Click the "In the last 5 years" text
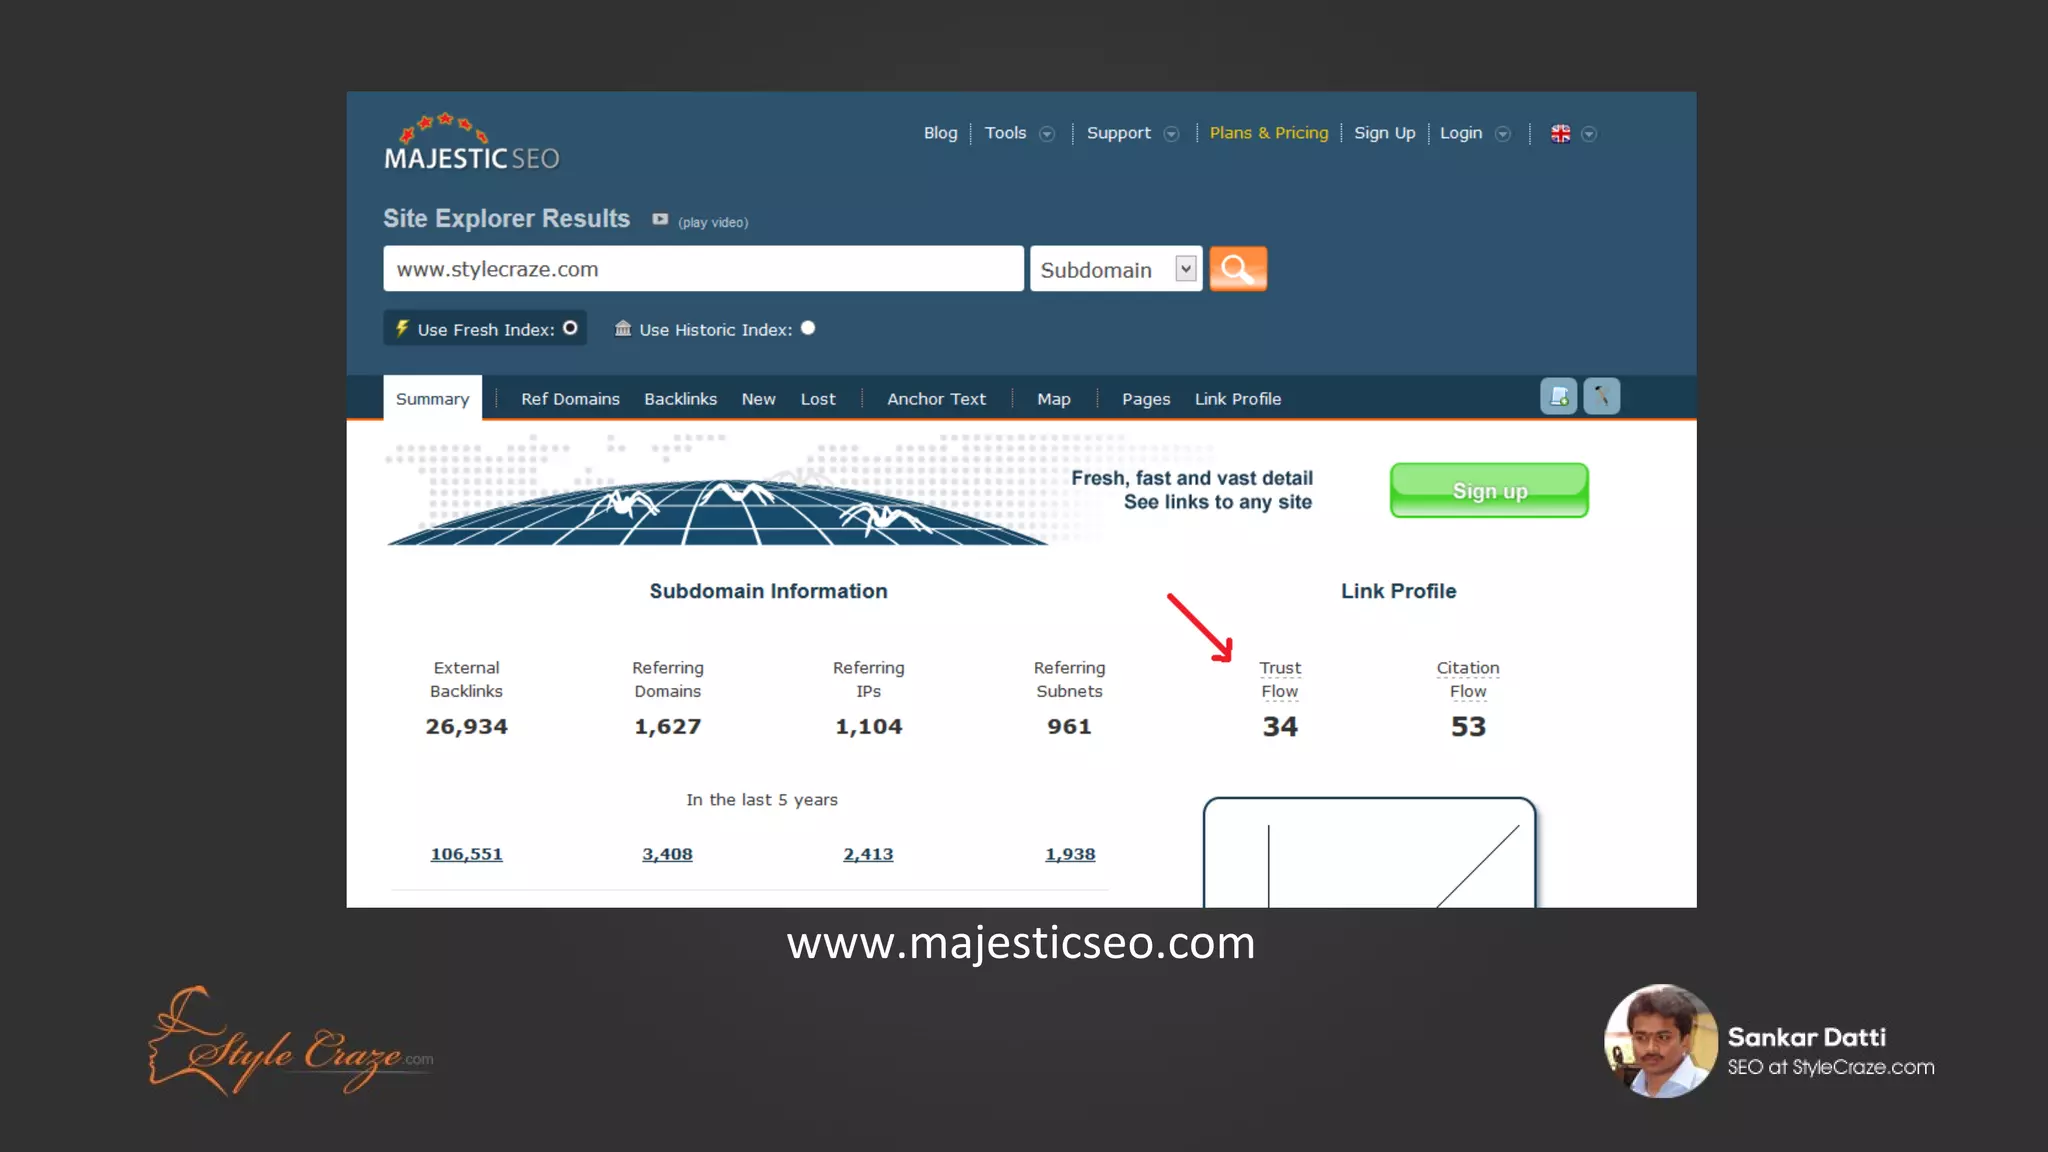The width and height of the screenshot is (2048, 1152). (x=762, y=800)
